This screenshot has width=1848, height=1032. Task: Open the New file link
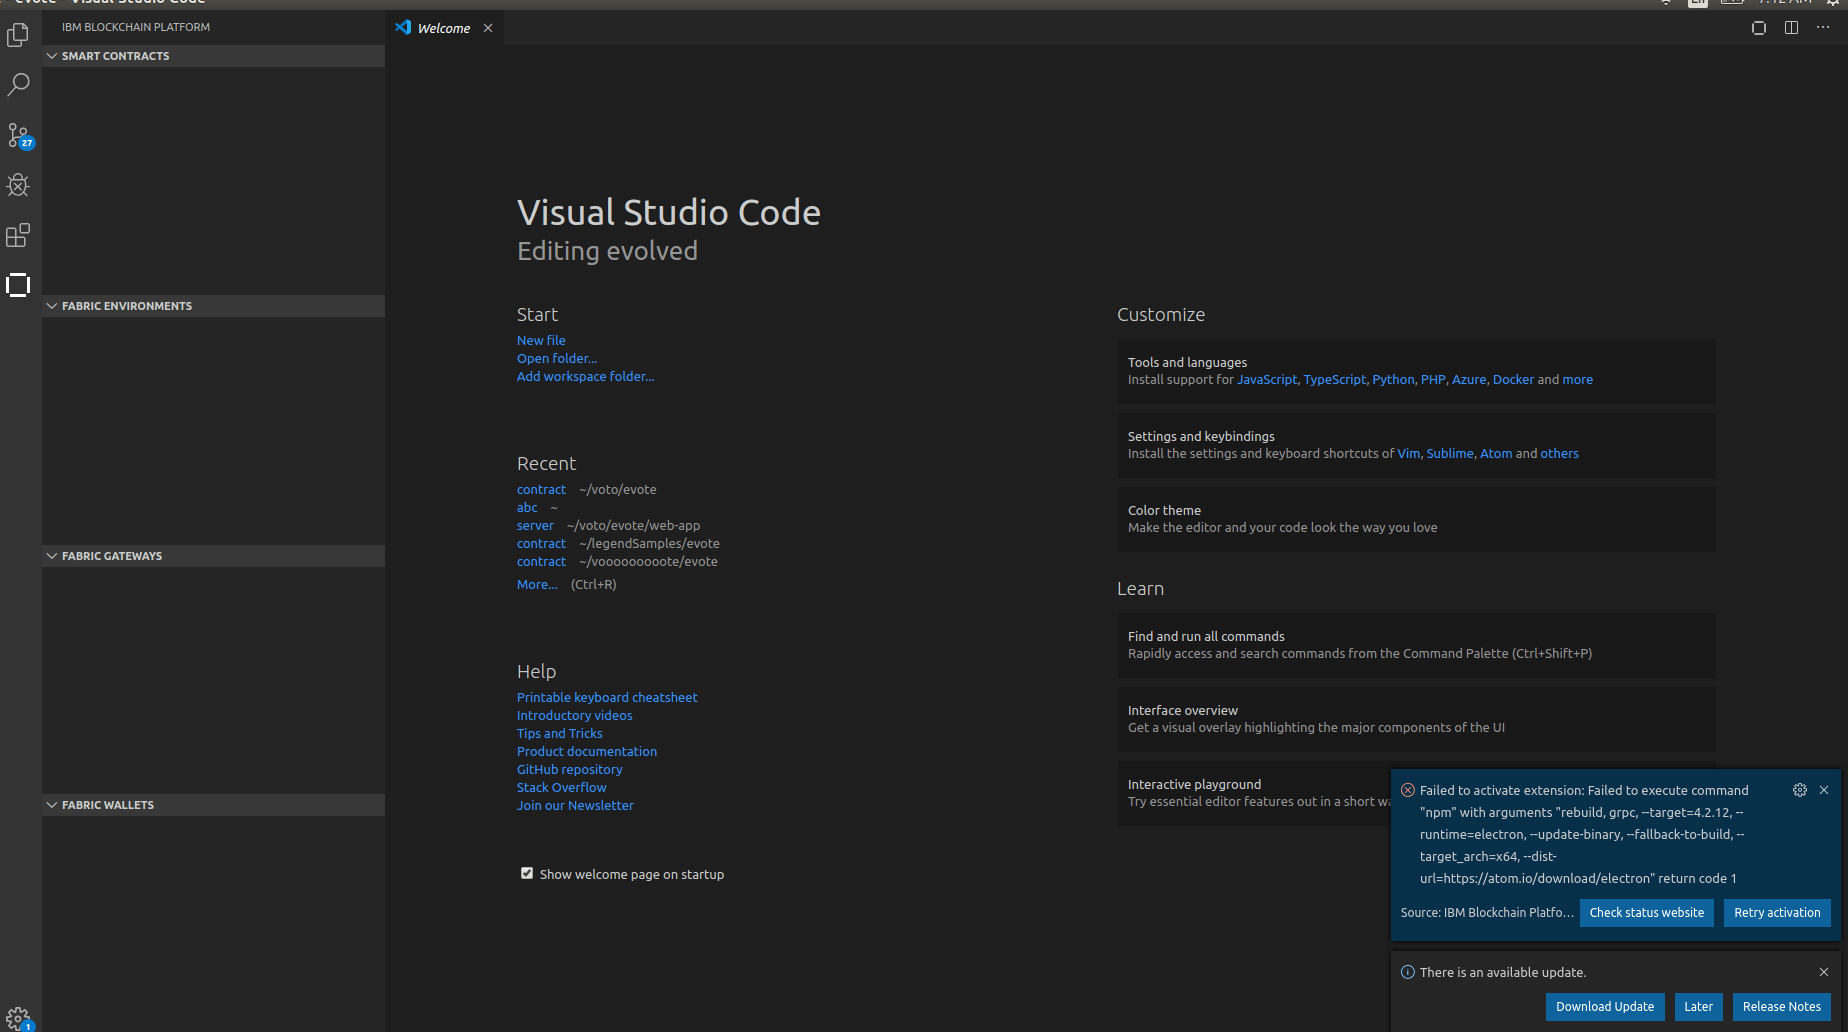541,340
